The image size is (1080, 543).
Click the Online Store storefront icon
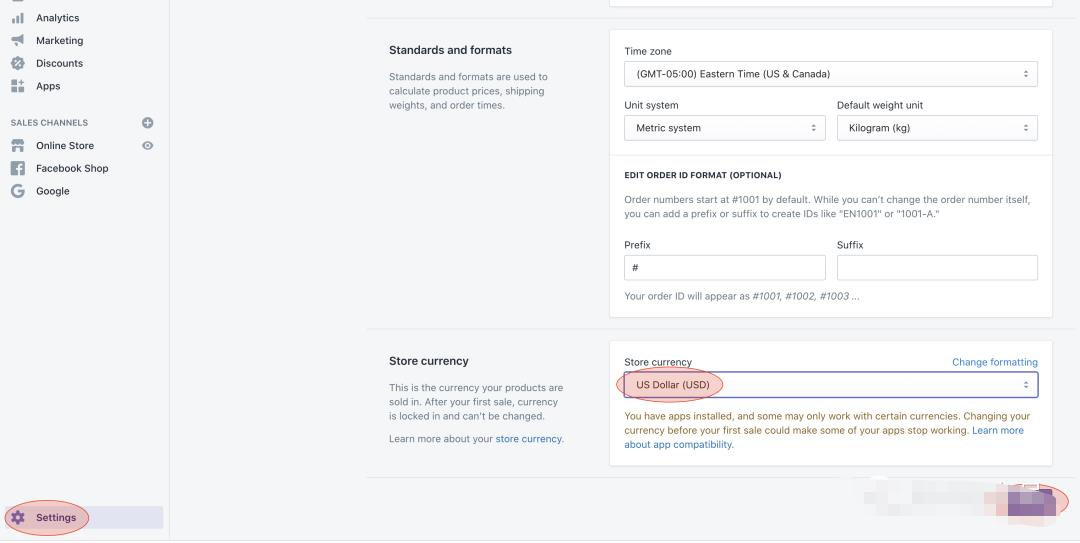click(x=17, y=146)
